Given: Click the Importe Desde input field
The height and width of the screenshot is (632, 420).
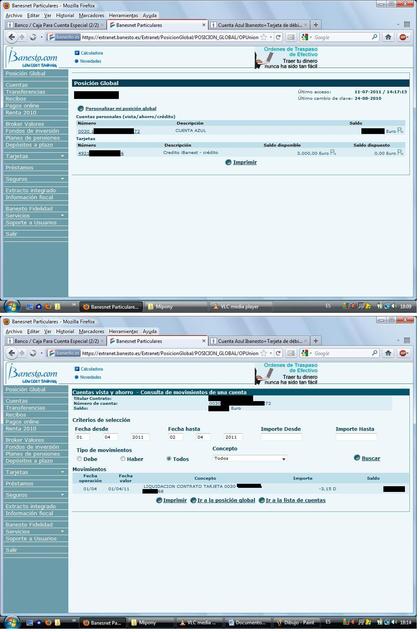Looking at the screenshot, I should click(x=281, y=437).
